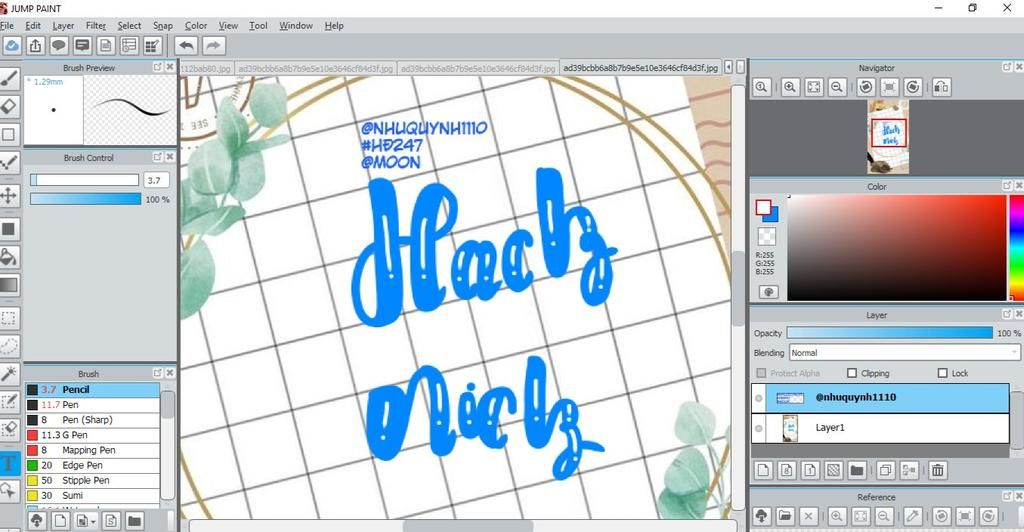This screenshot has width=1024, height=532.
Task: Click Navigator flip canvas icon
Action: pyautogui.click(x=942, y=87)
